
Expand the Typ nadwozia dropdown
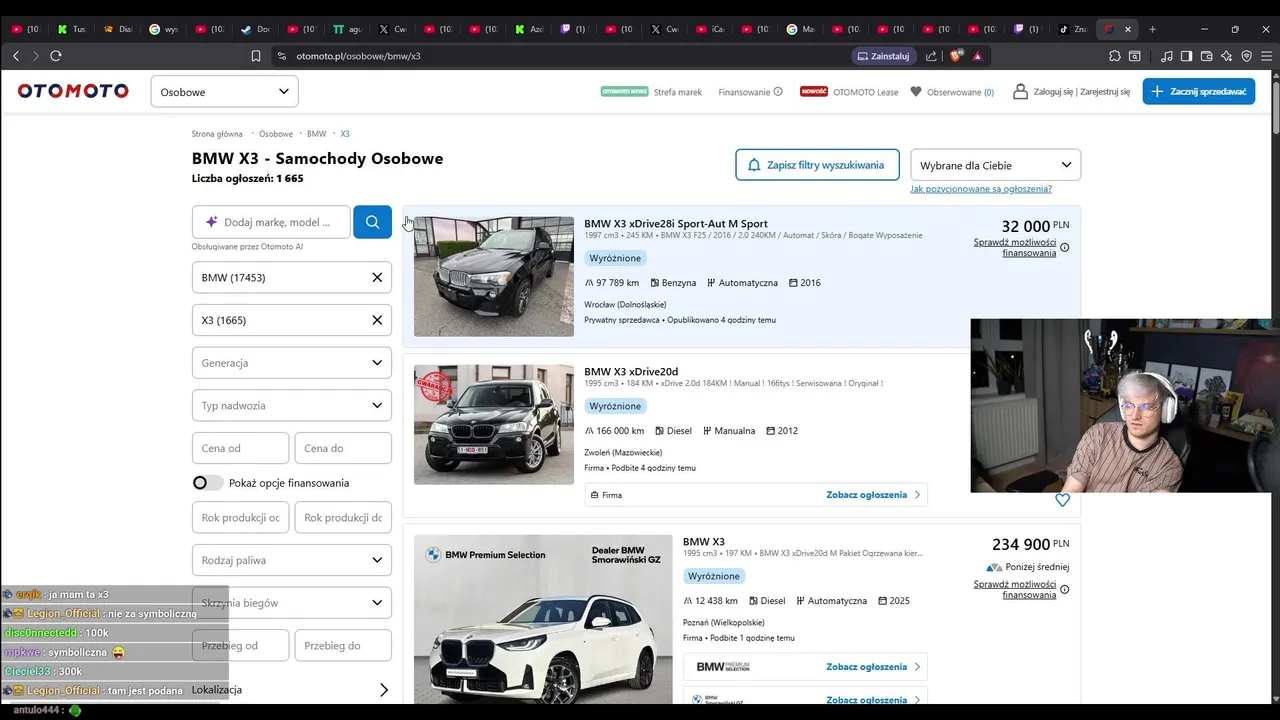point(291,405)
